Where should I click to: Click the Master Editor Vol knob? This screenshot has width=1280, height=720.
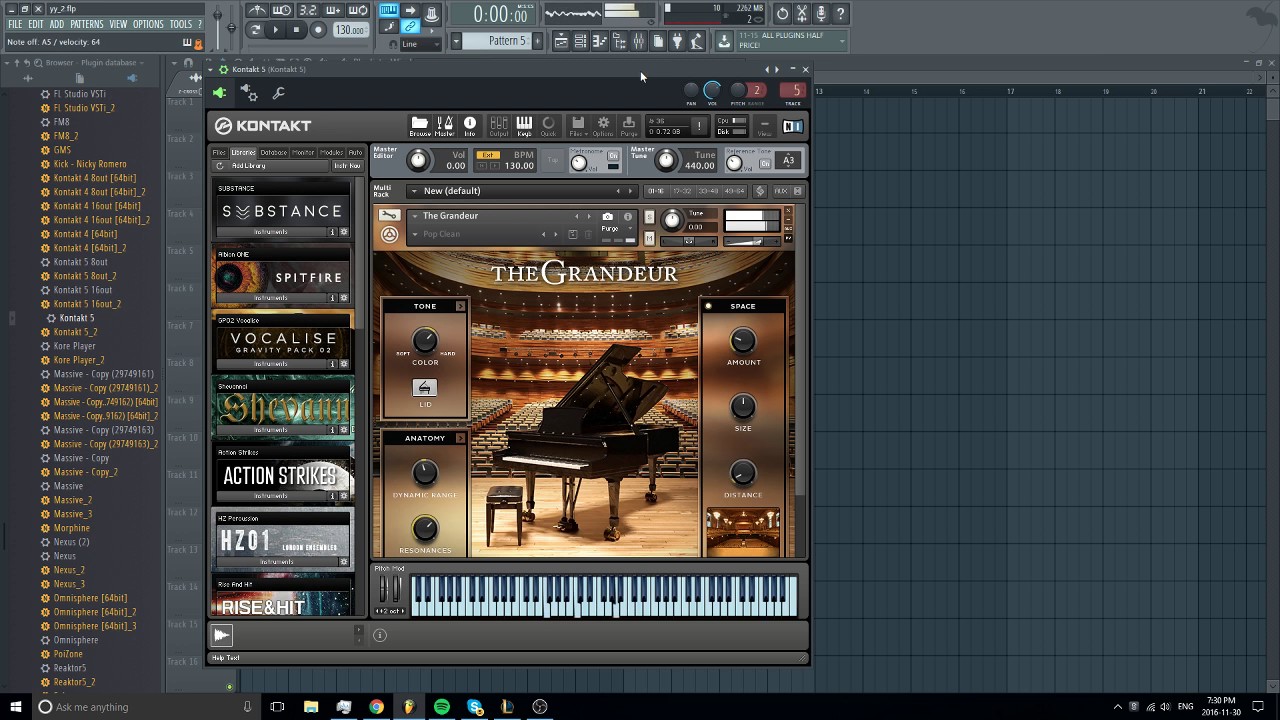(418, 160)
